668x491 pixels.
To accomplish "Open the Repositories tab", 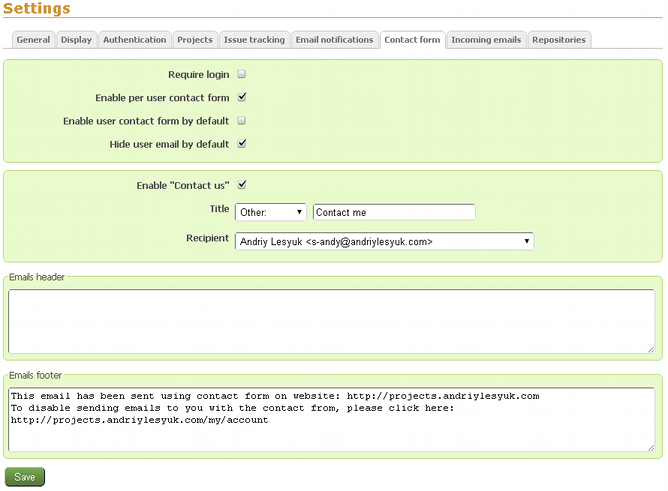I will 559,40.
